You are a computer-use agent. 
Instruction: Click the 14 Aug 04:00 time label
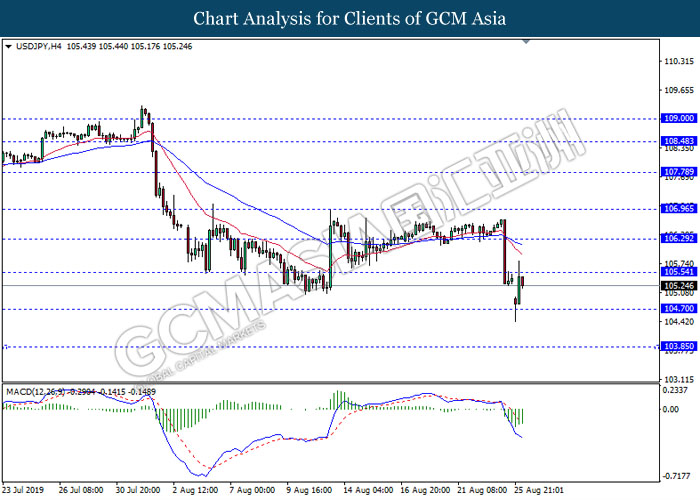pyautogui.click(x=368, y=490)
